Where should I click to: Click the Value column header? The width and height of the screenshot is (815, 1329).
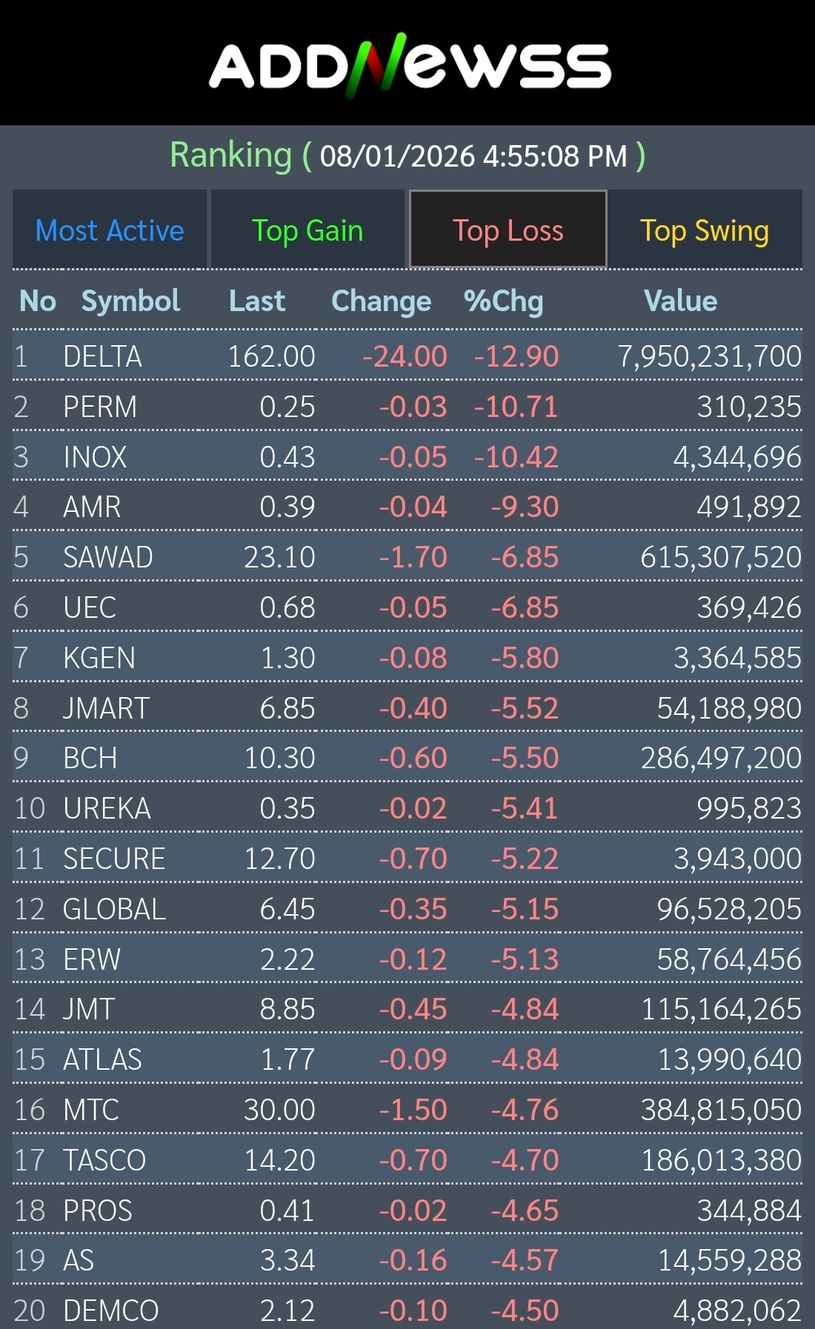(680, 301)
